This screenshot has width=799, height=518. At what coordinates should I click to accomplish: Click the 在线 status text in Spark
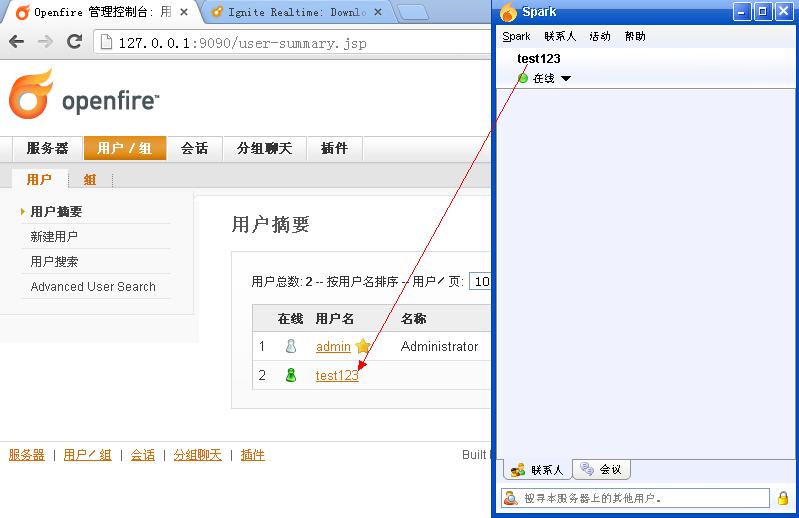[x=544, y=78]
